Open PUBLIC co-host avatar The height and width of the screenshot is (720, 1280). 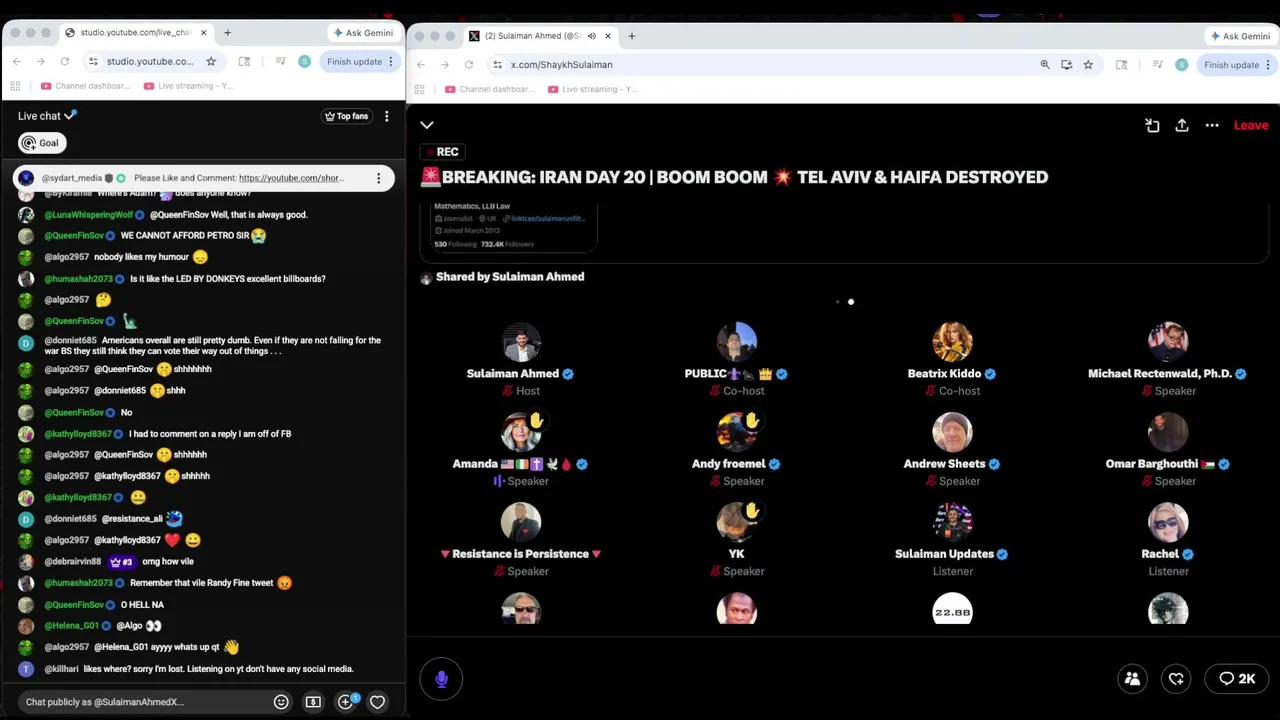coord(737,342)
